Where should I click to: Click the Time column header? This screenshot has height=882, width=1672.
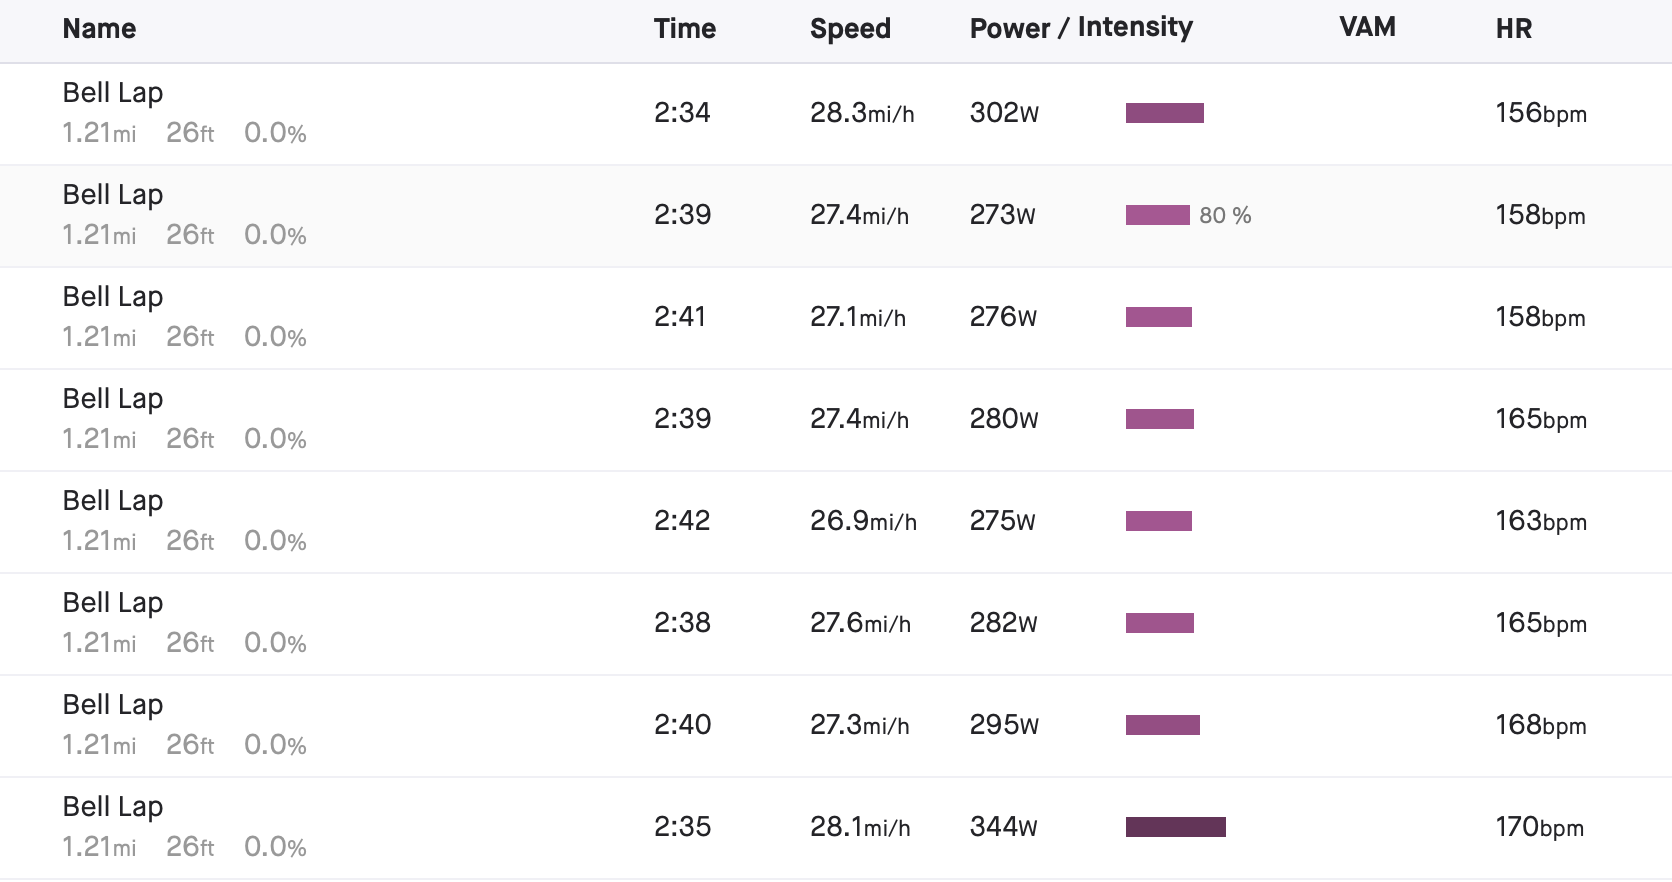[x=685, y=29]
